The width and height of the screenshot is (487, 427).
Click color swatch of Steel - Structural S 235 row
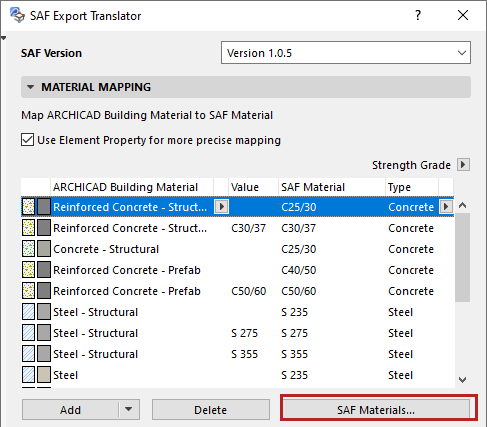[x=44, y=312]
